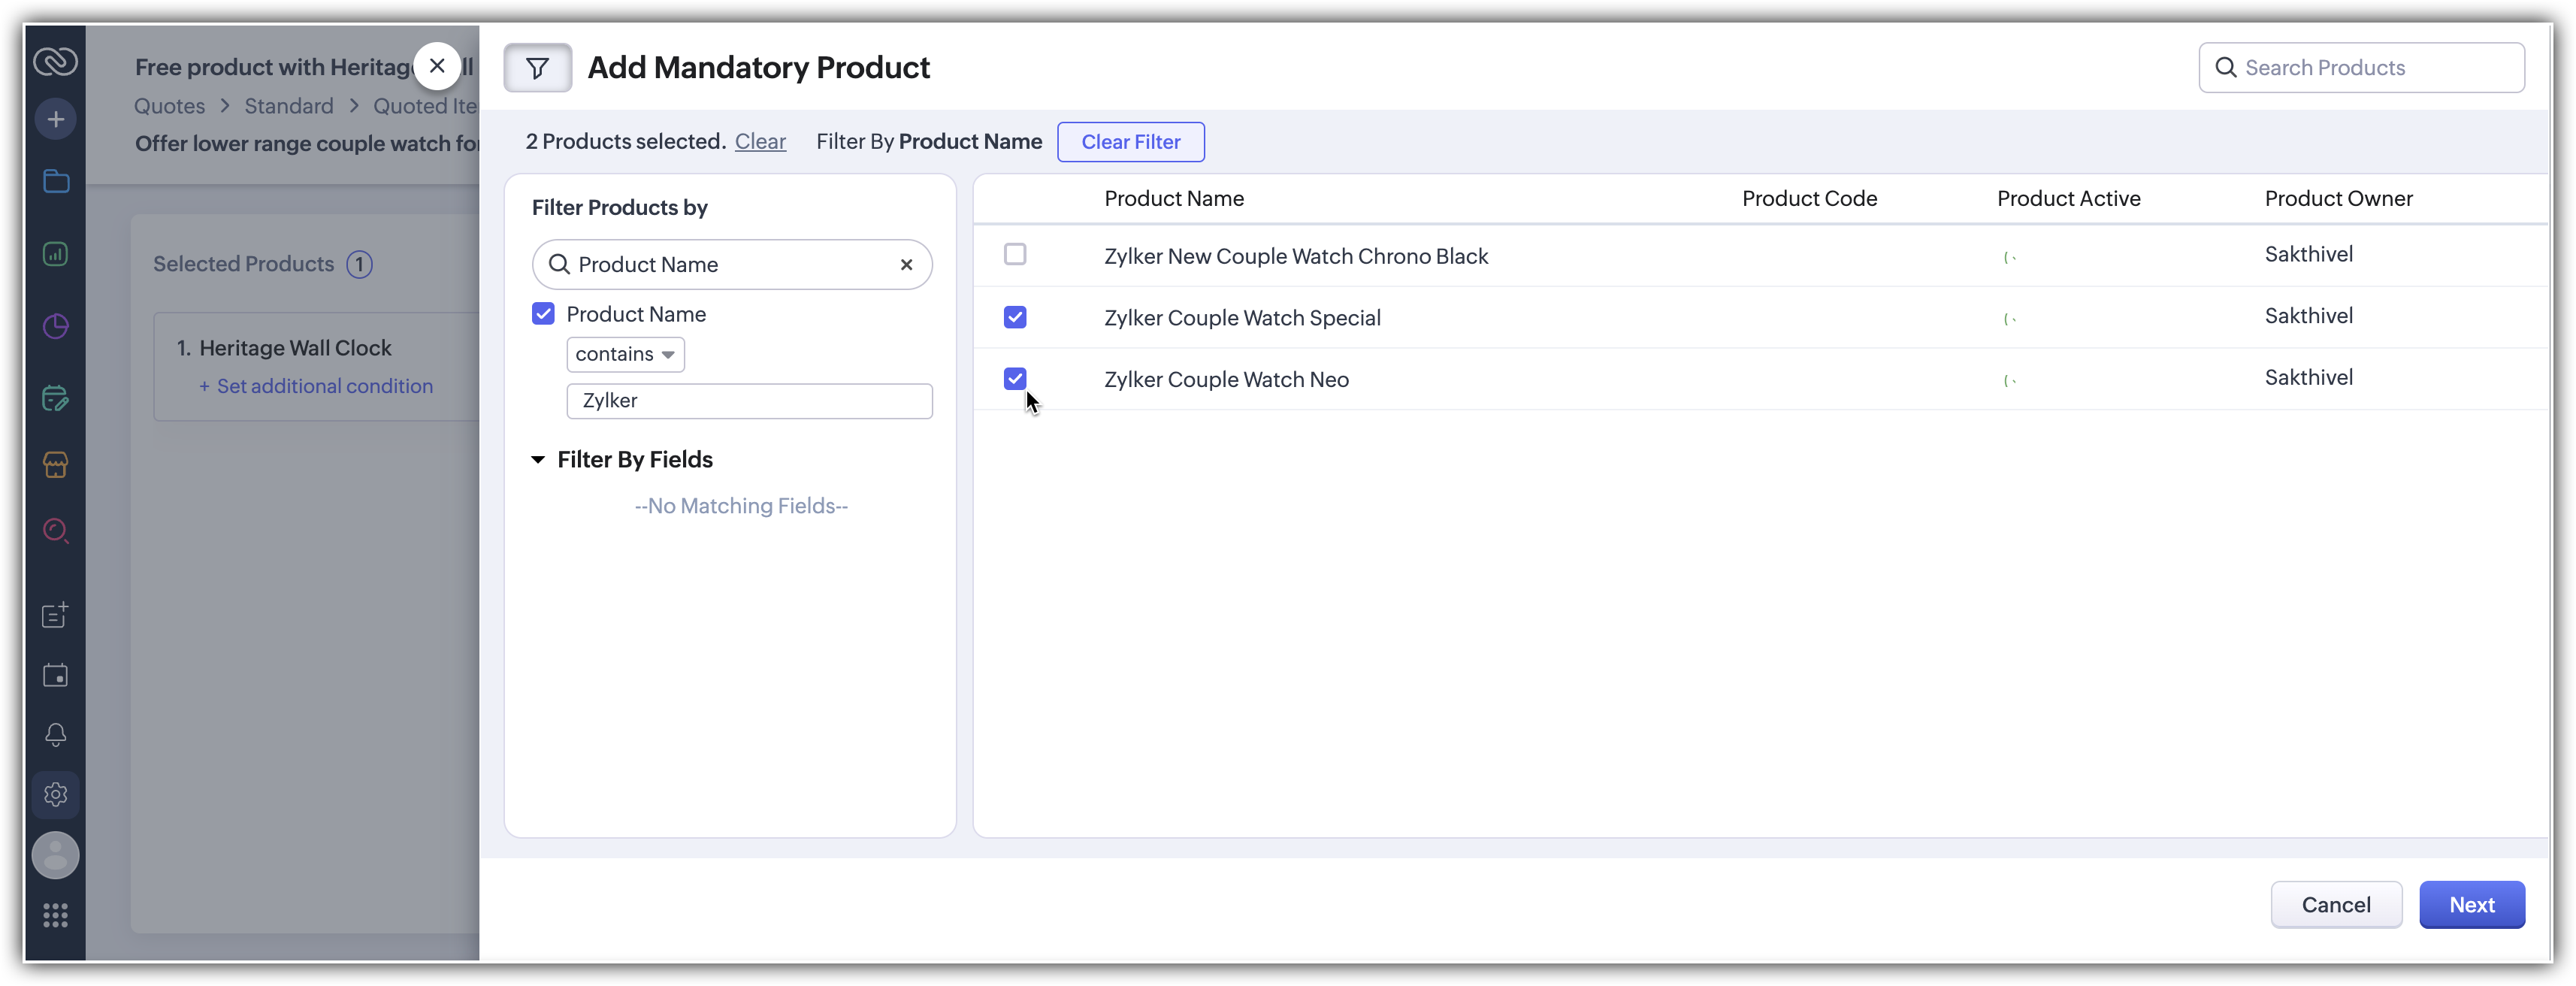Open the settings gear icon
Viewport: 2576px width, 986px height.
tap(56, 794)
